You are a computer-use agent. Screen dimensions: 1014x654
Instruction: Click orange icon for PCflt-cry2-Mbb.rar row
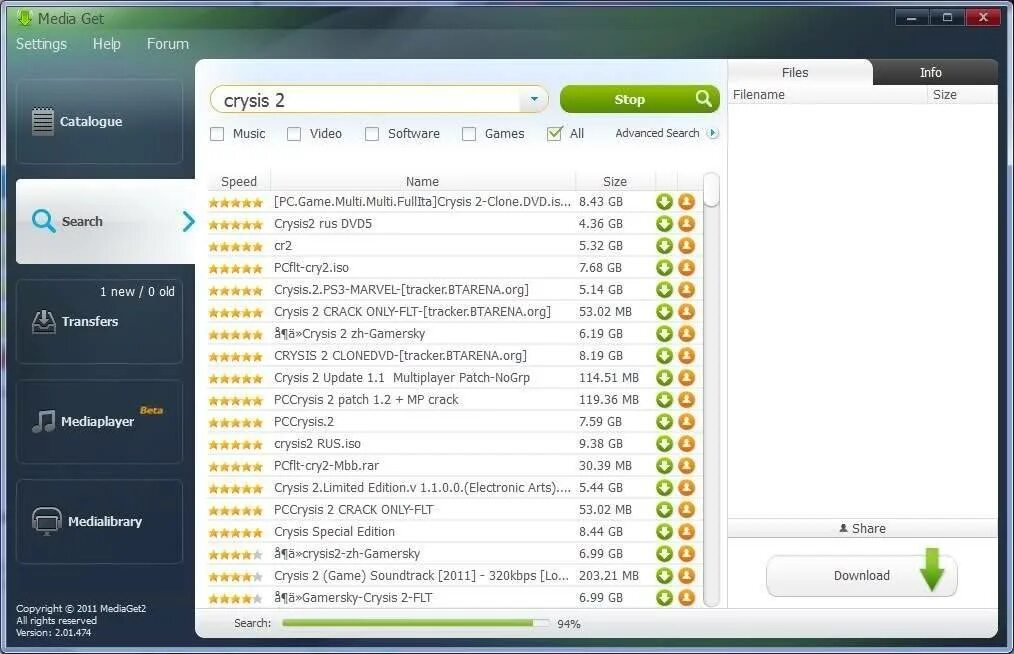(x=686, y=466)
